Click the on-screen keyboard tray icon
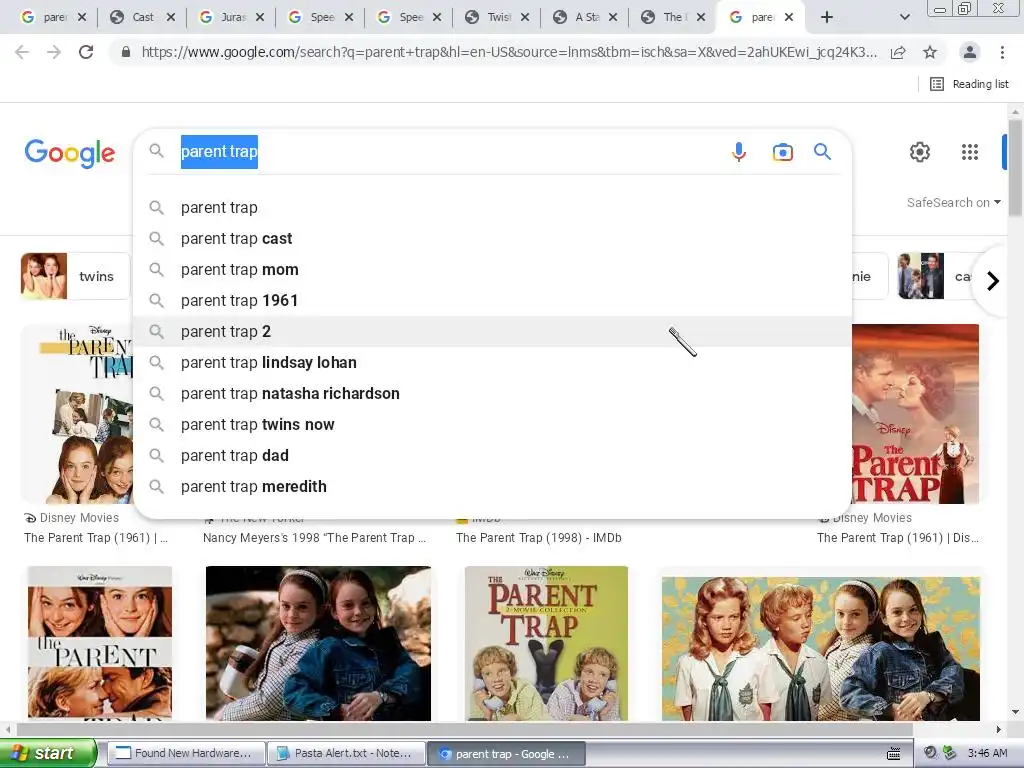Screen dimensions: 1024x768 pos(894,754)
